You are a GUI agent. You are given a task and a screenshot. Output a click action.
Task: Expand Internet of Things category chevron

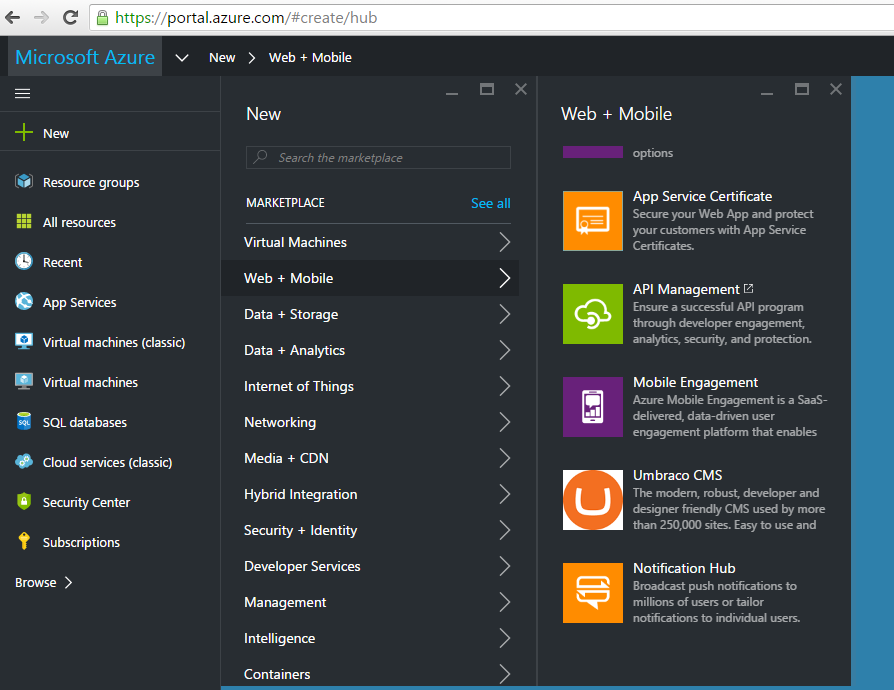tap(505, 386)
